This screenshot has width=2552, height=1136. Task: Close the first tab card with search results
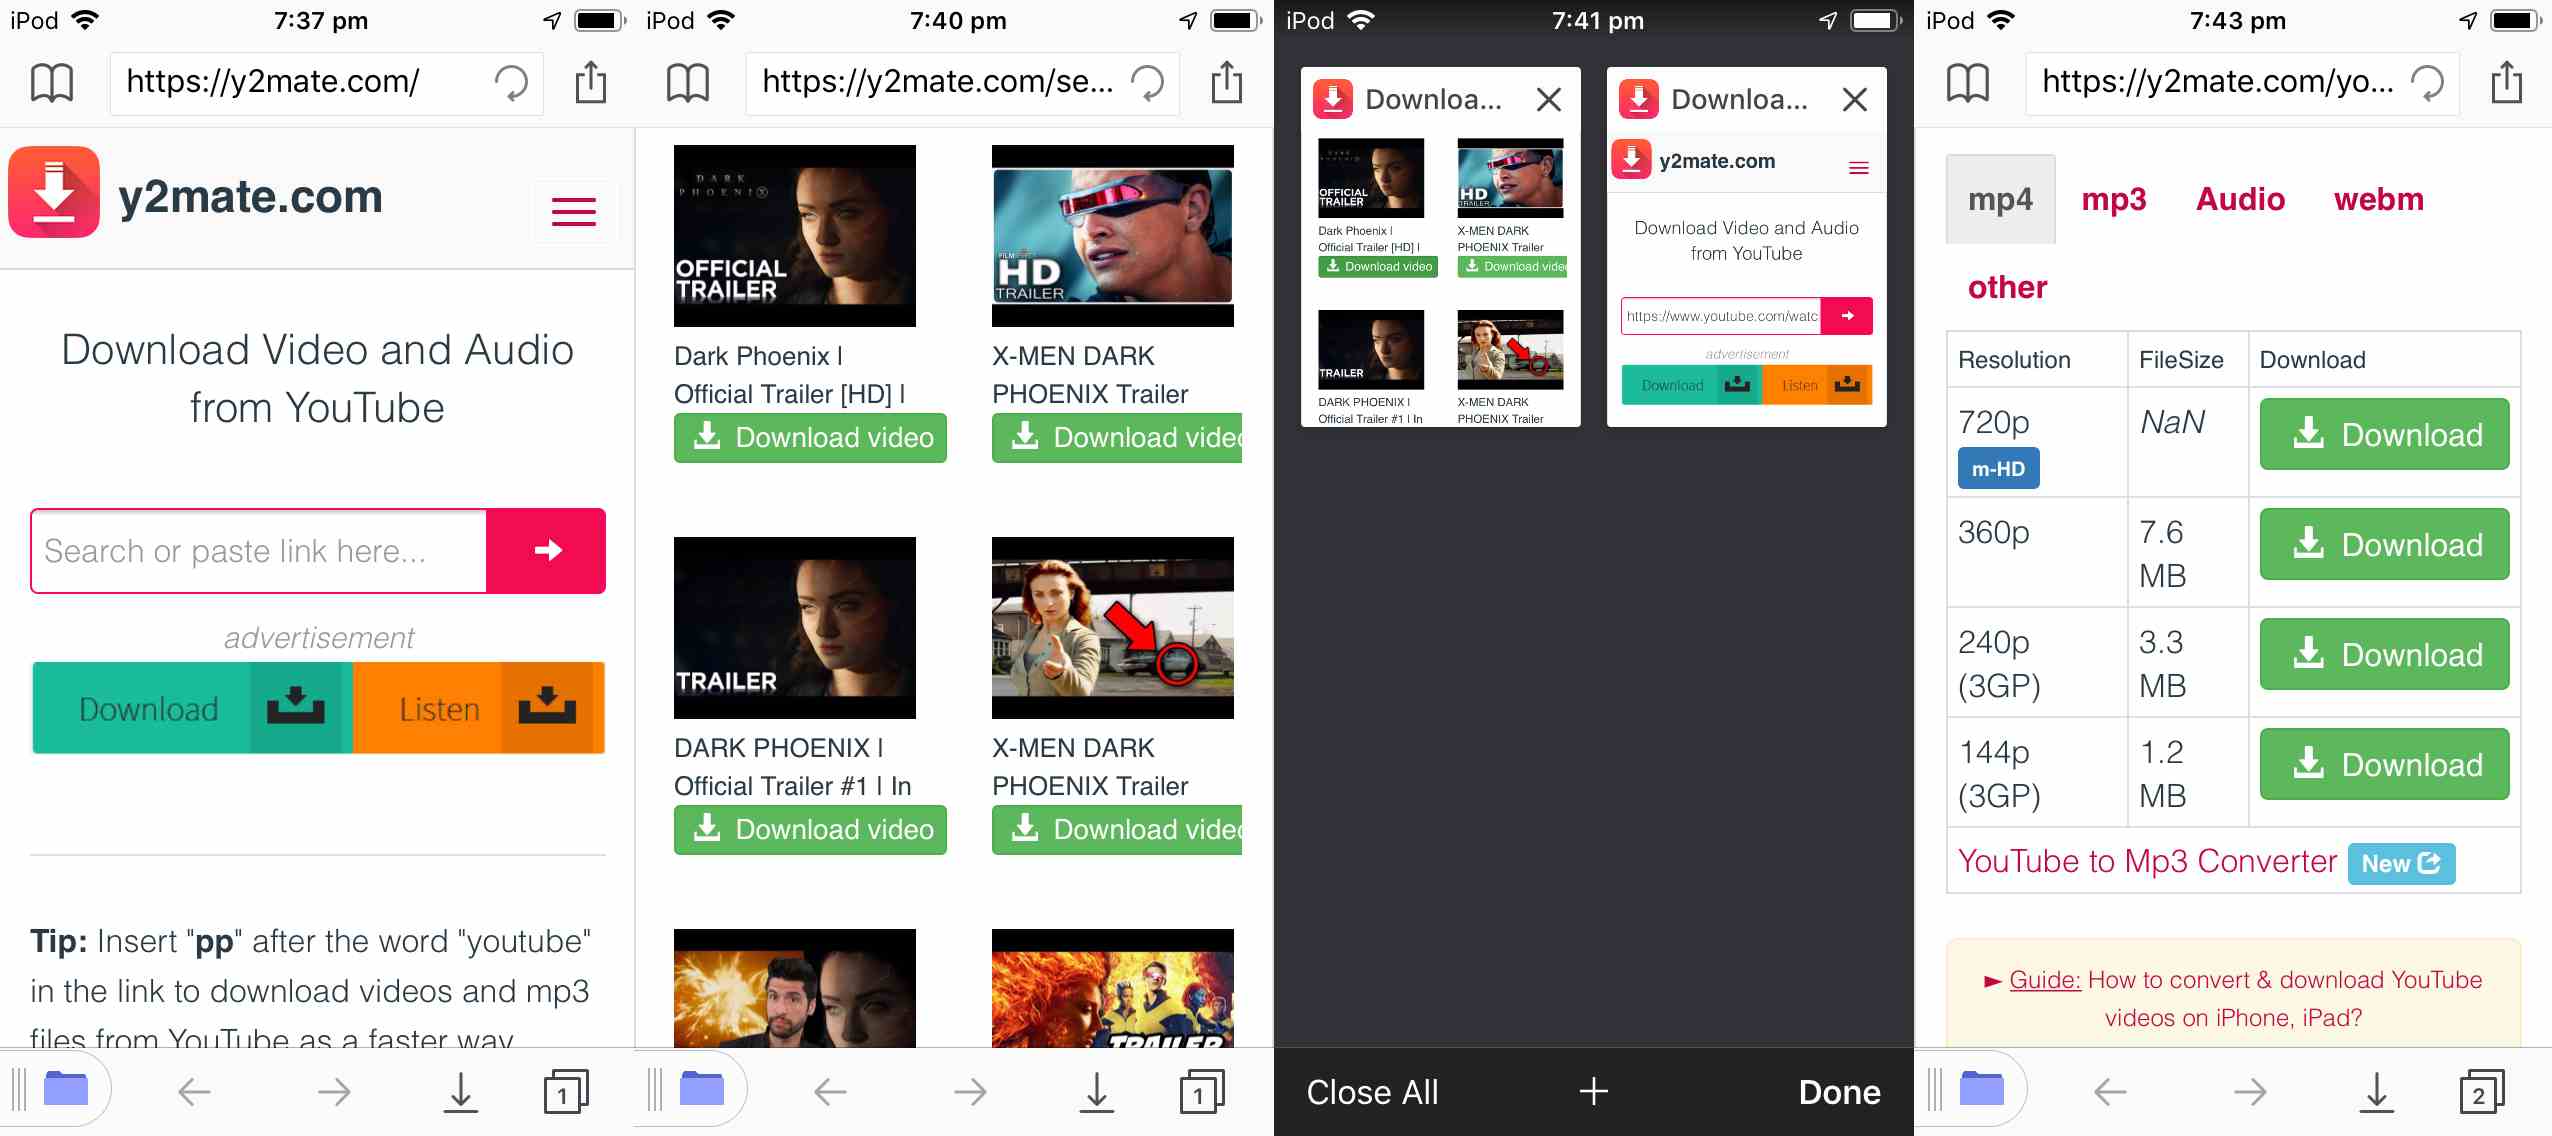click(x=1549, y=99)
